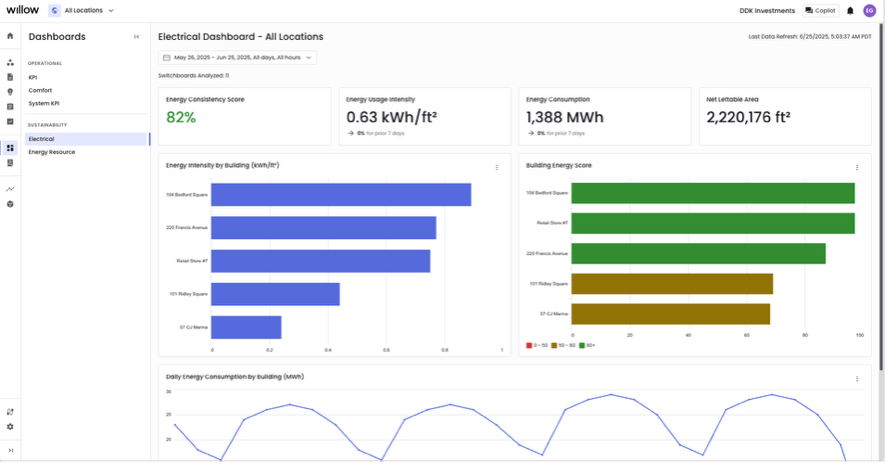
Task: Click the Copilot button
Action: click(820, 11)
